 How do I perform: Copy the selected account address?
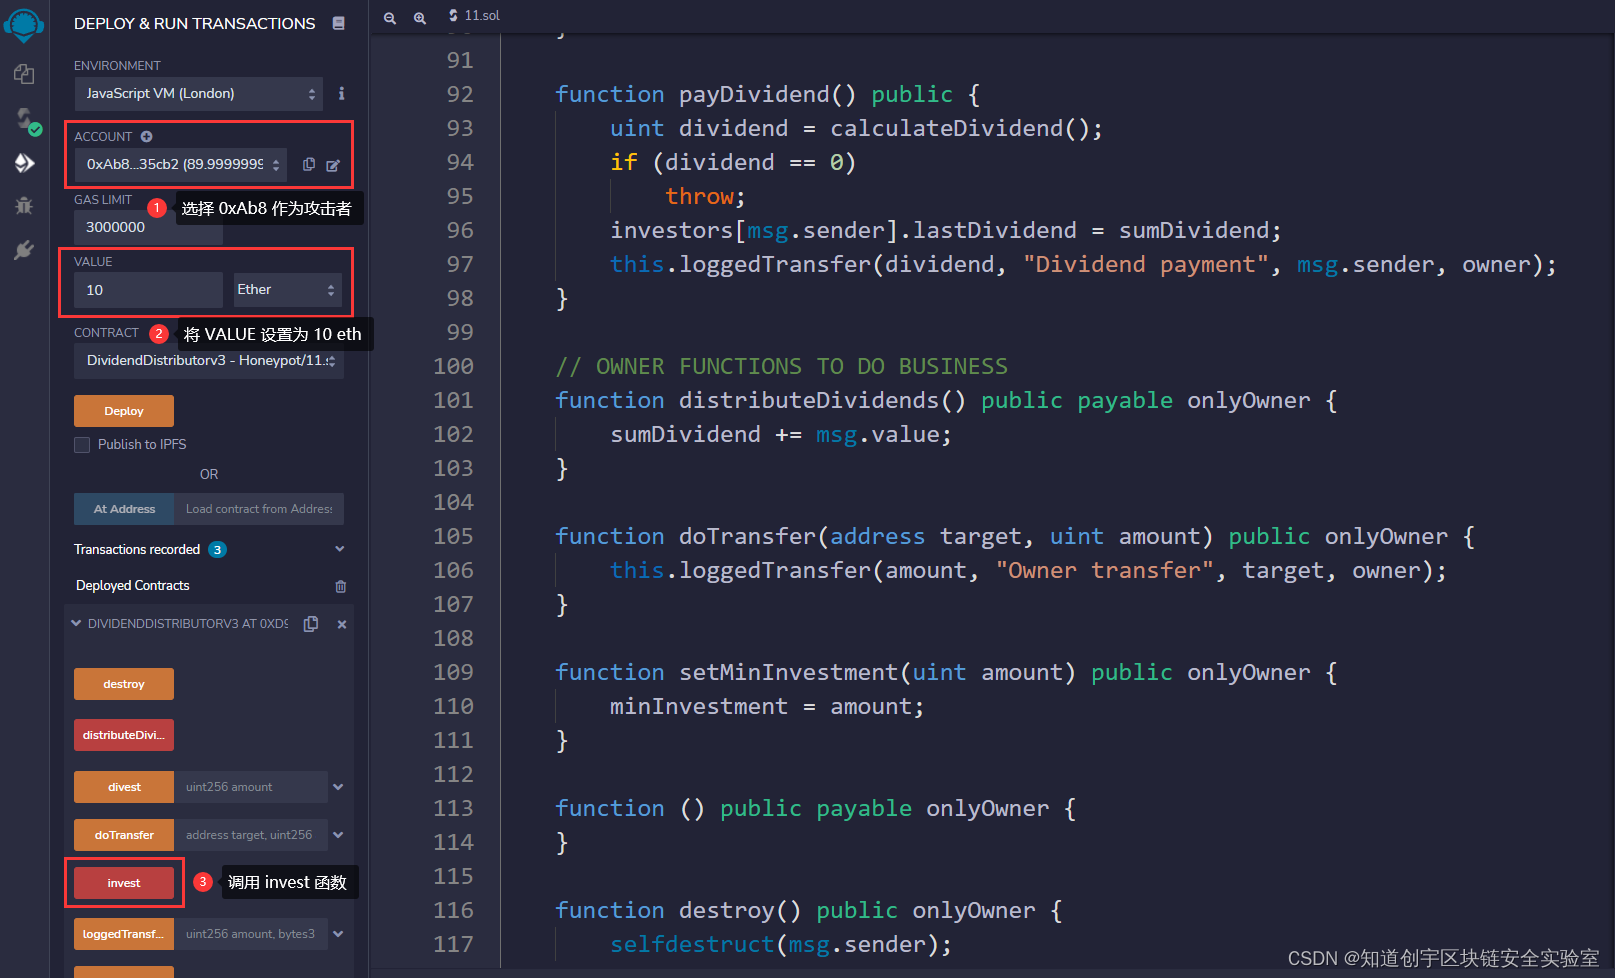coord(309,164)
